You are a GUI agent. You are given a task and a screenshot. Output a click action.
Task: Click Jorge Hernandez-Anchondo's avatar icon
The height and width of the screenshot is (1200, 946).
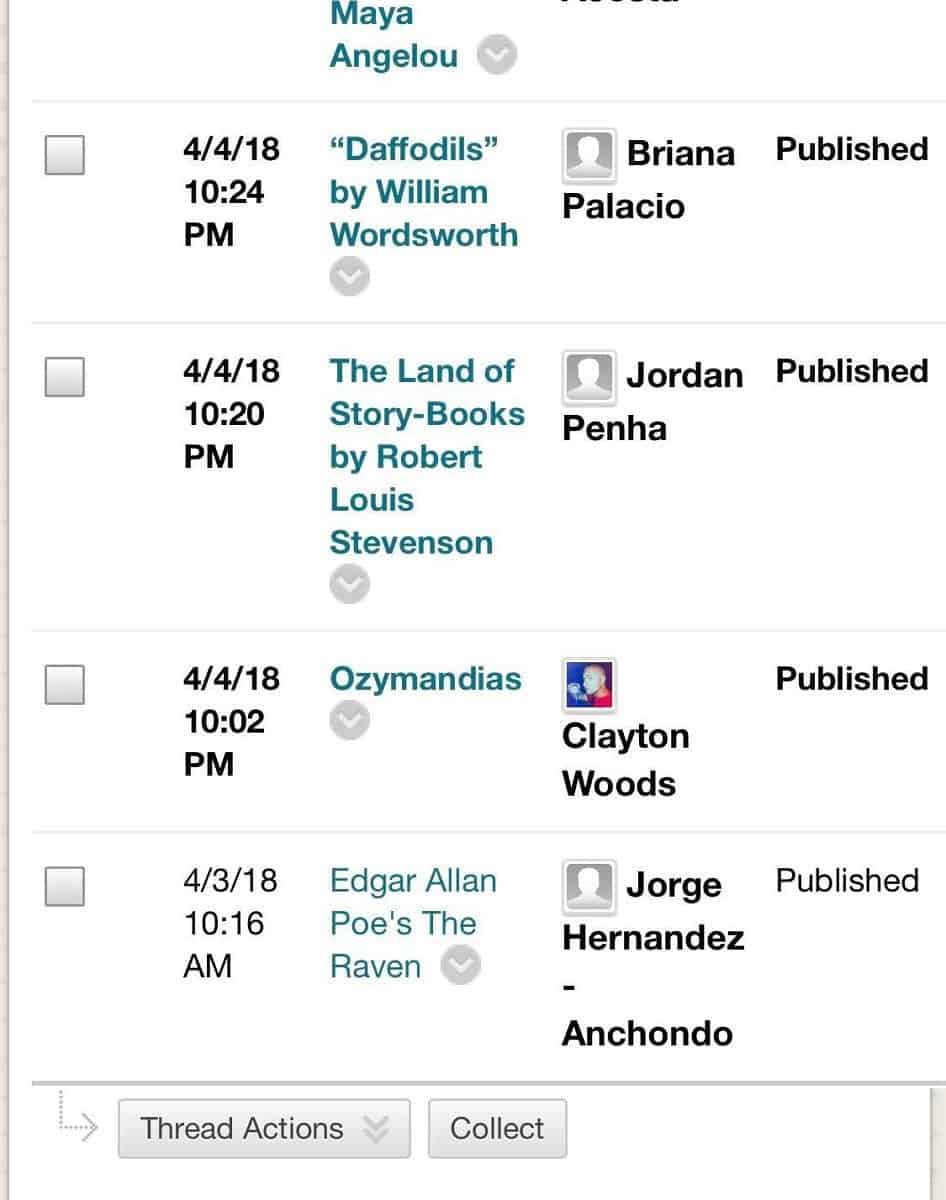pyautogui.click(x=588, y=885)
